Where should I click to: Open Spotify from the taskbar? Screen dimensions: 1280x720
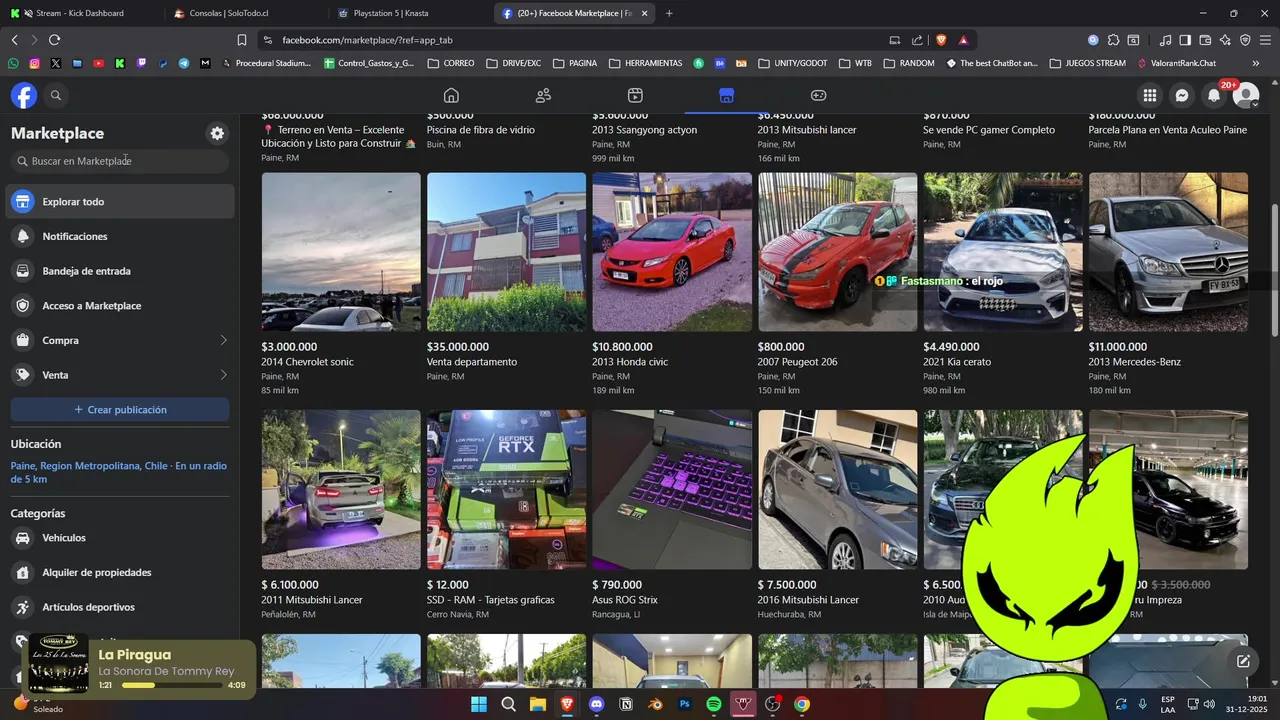(x=714, y=704)
